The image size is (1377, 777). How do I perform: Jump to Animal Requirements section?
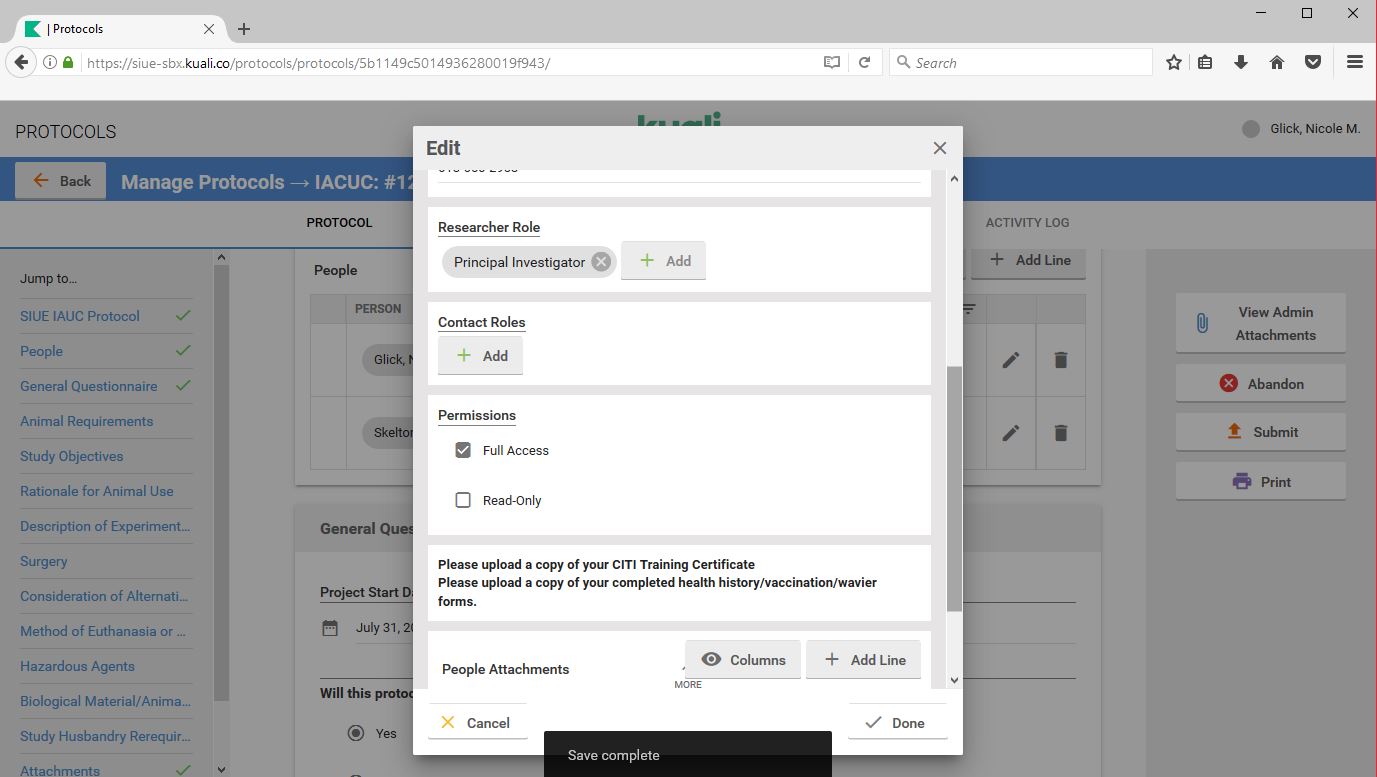tap(87, 421)
